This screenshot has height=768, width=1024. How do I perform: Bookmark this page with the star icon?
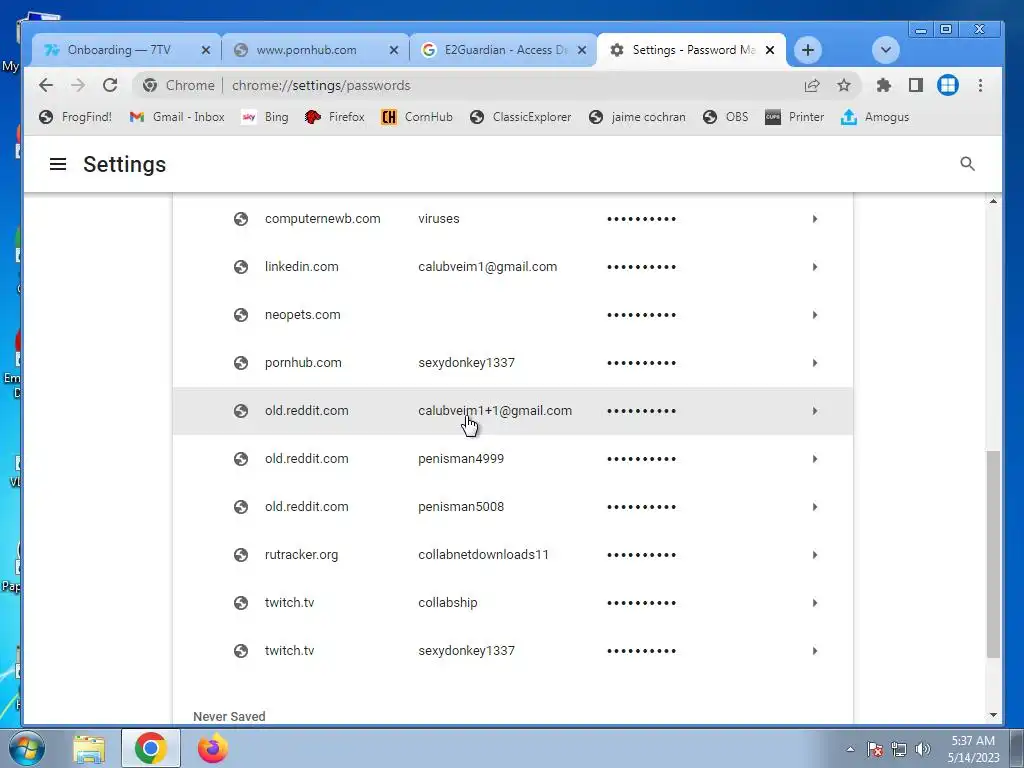click(x=844, y=85)
